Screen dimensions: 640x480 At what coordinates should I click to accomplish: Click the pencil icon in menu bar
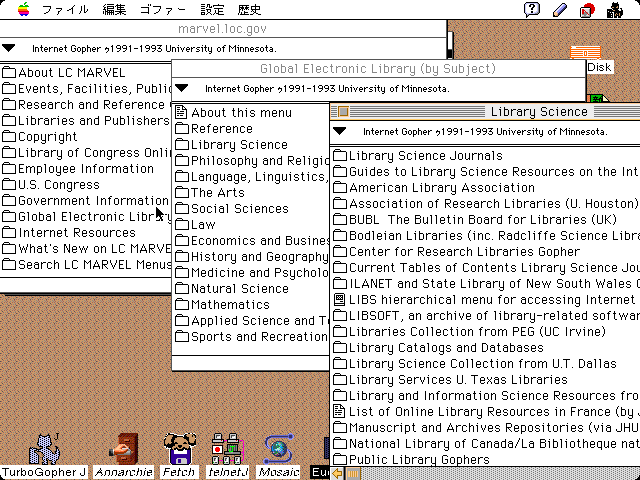(560, 10)
